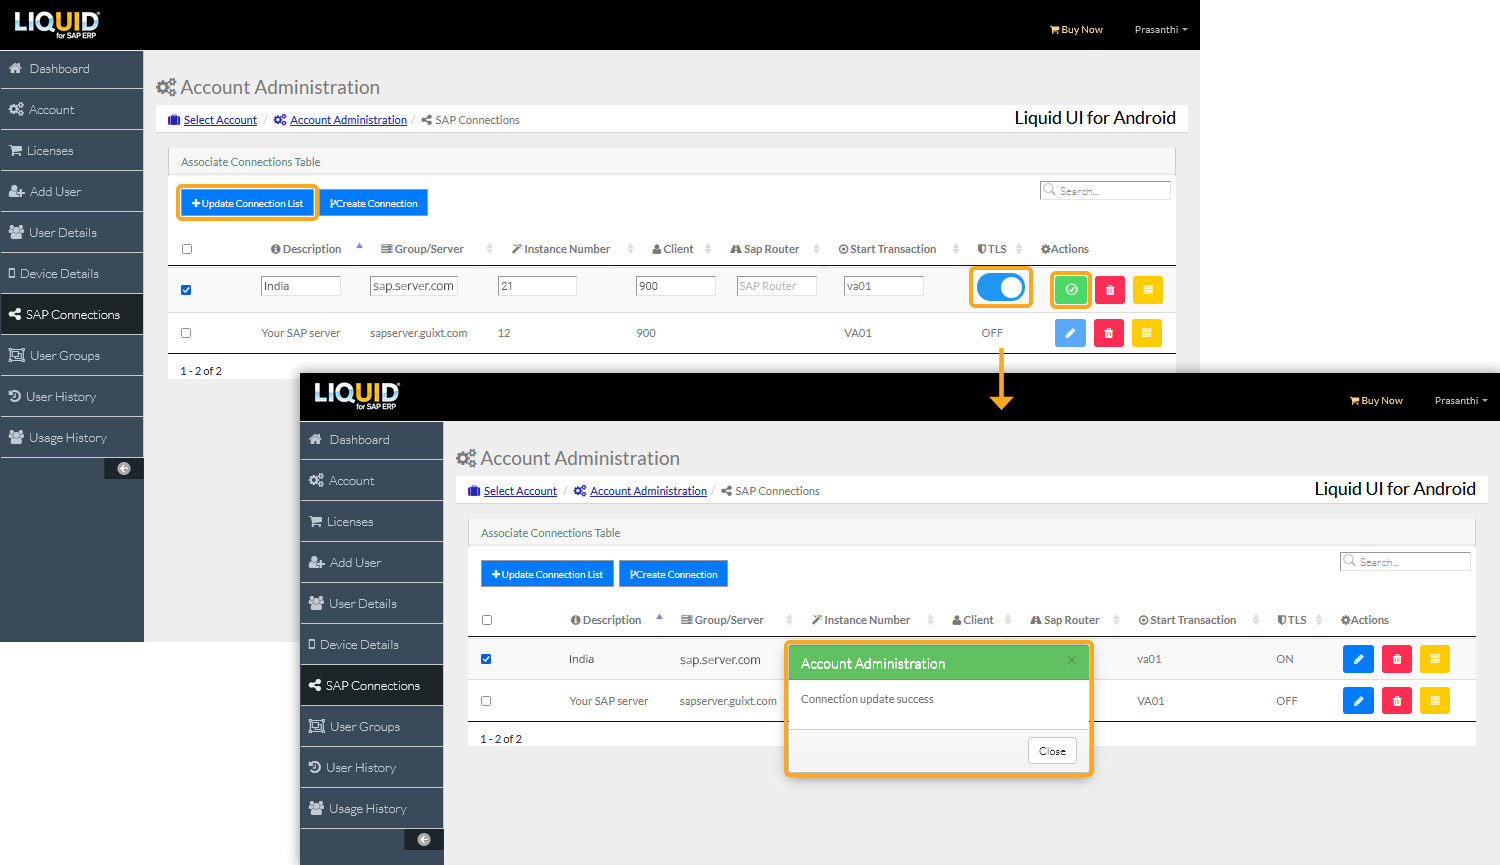Edit India connection in bottom table
Image resolution: width=1500 pixels, height=865 pixels.
pyautogui.click(x=1358, y=659)
